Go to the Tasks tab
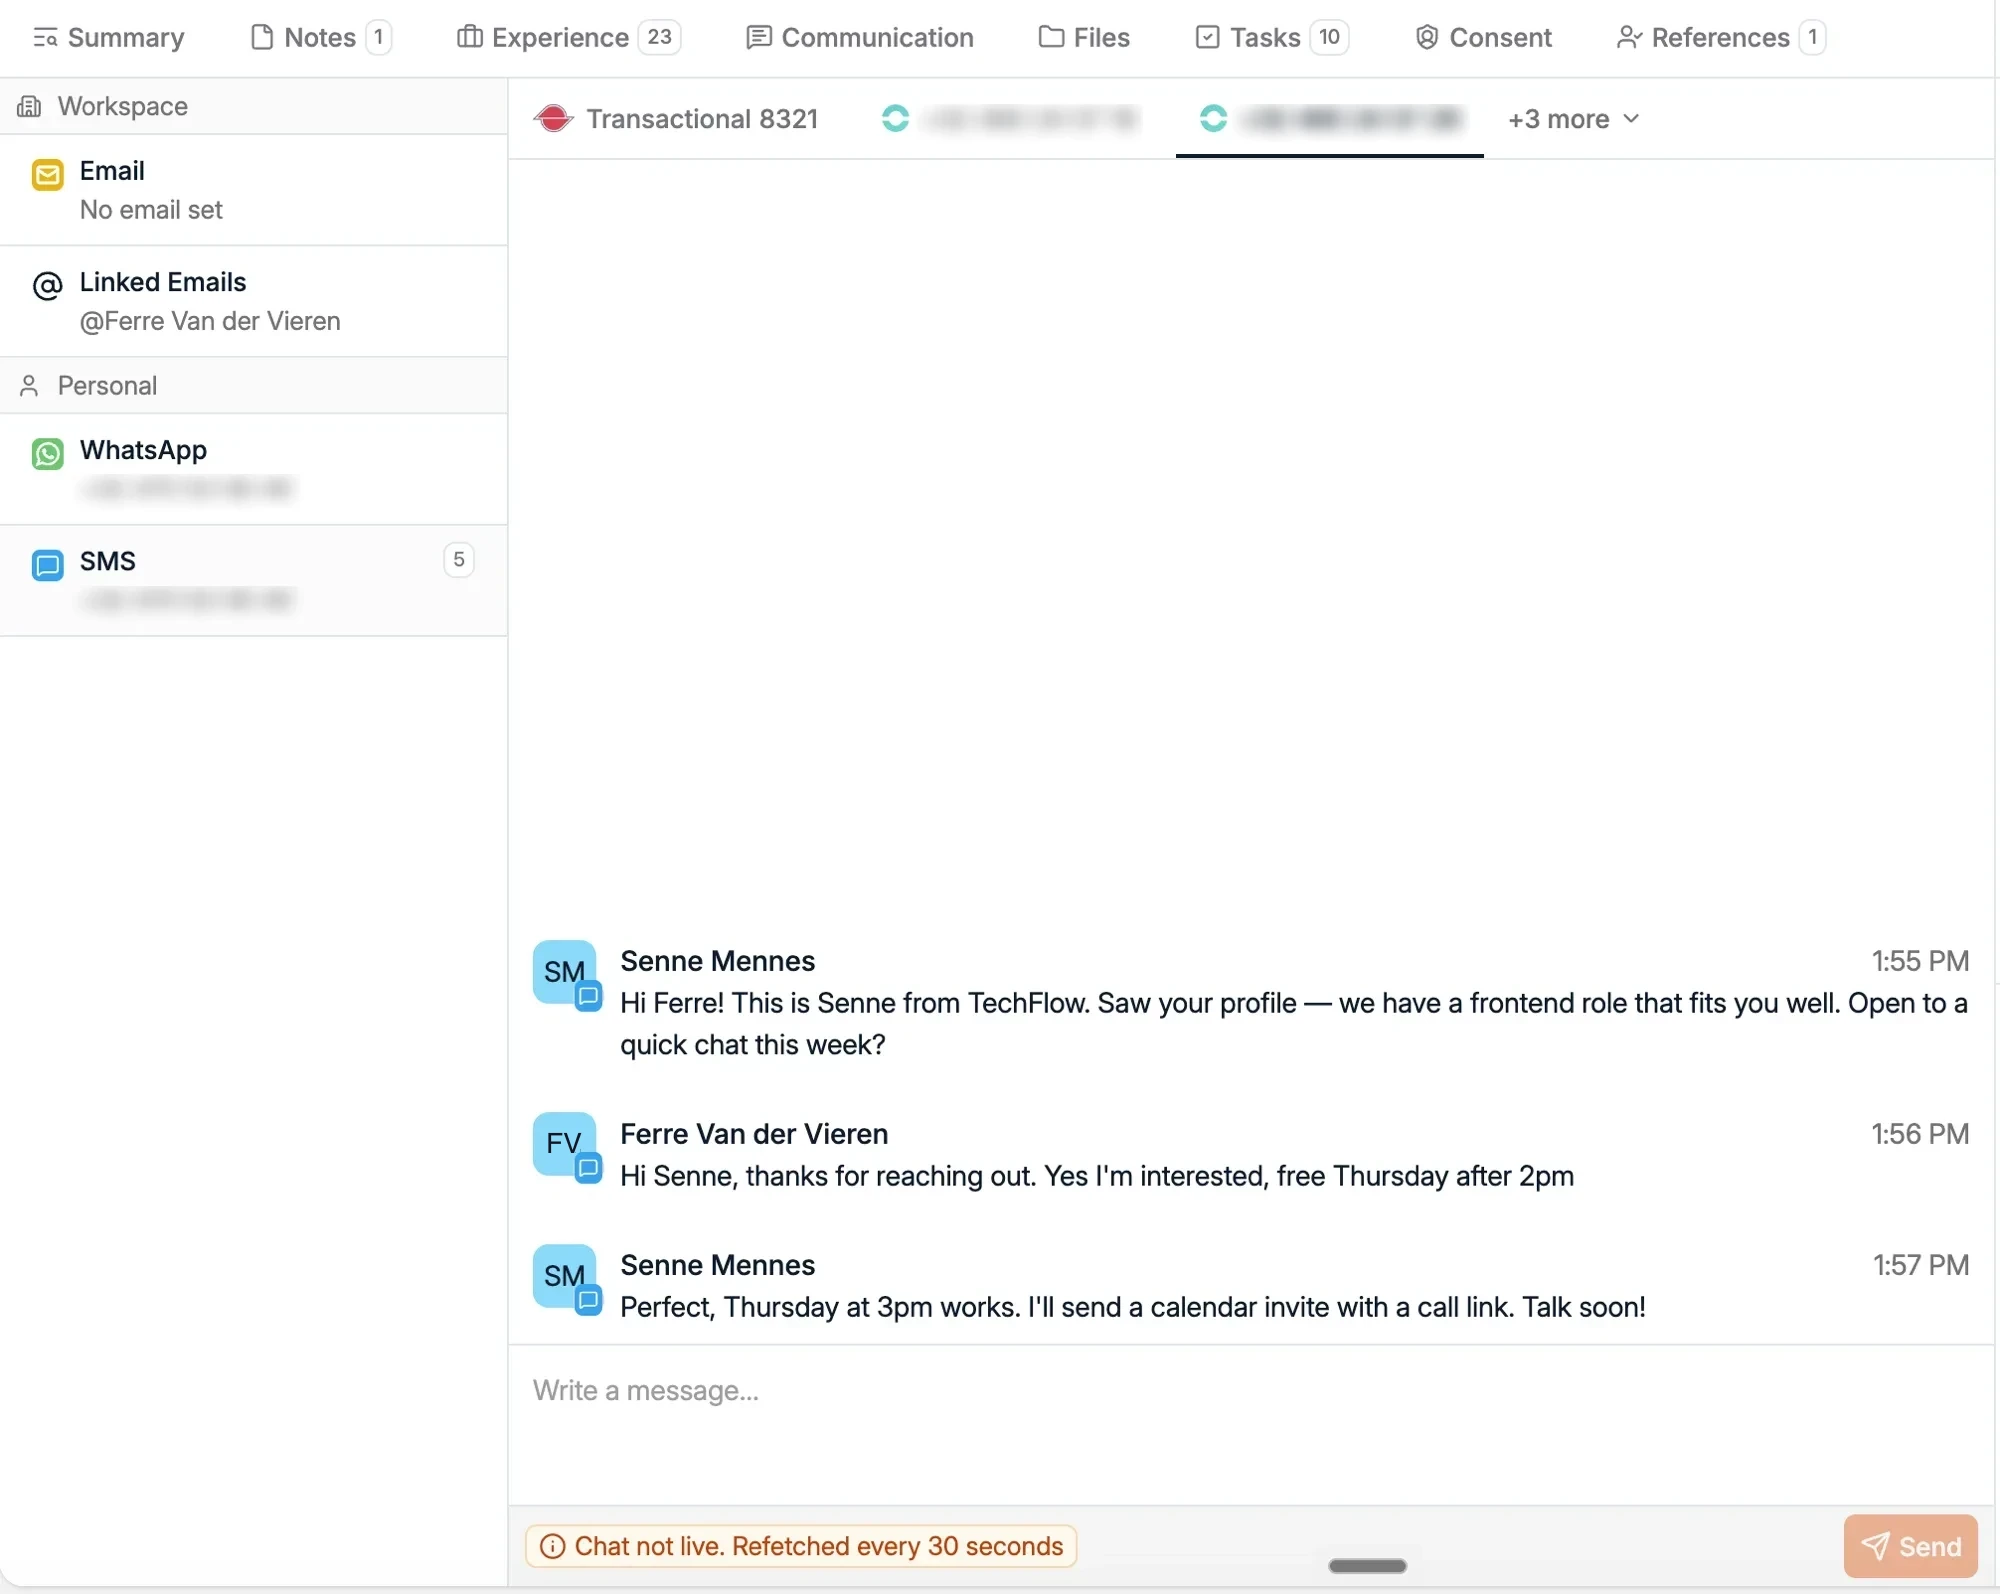2000x1594 pixels. point(1272,37)
